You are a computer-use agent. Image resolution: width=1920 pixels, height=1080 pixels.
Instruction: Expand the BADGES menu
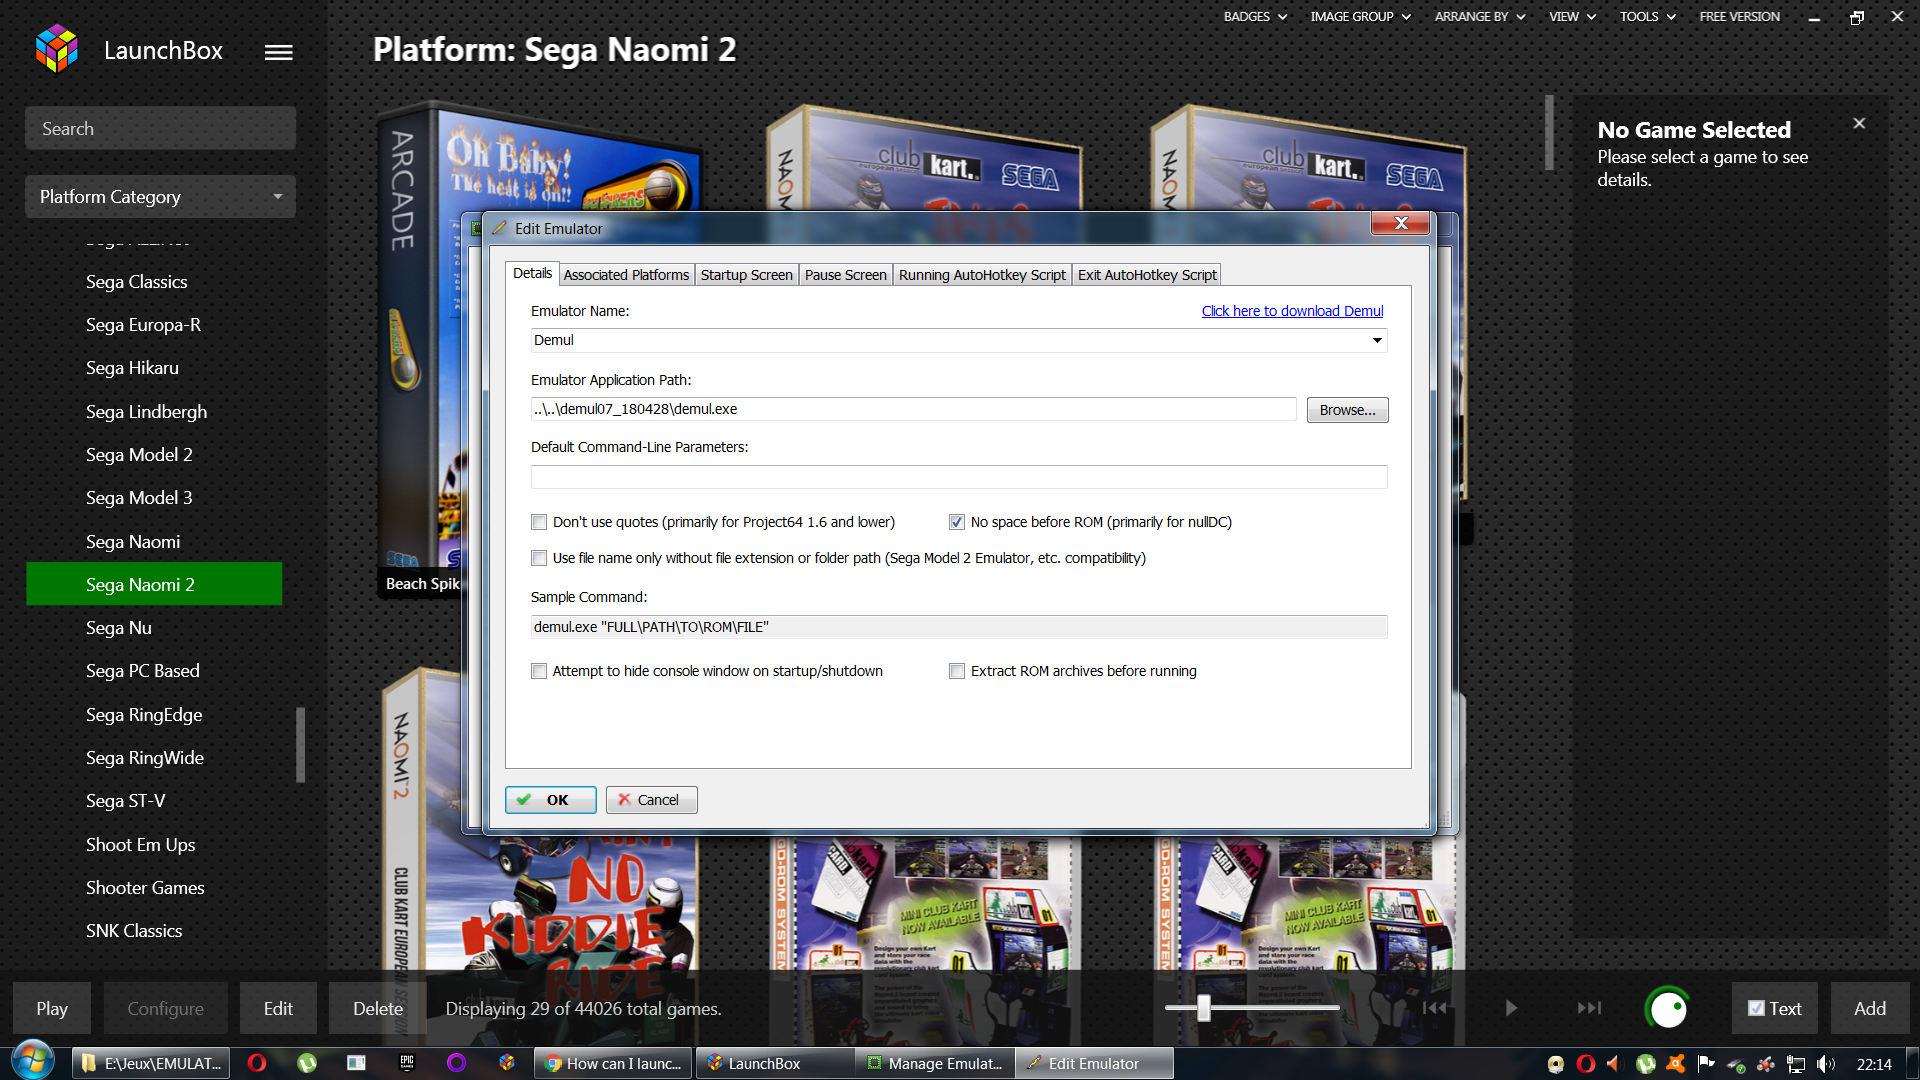click(1255, 17)
